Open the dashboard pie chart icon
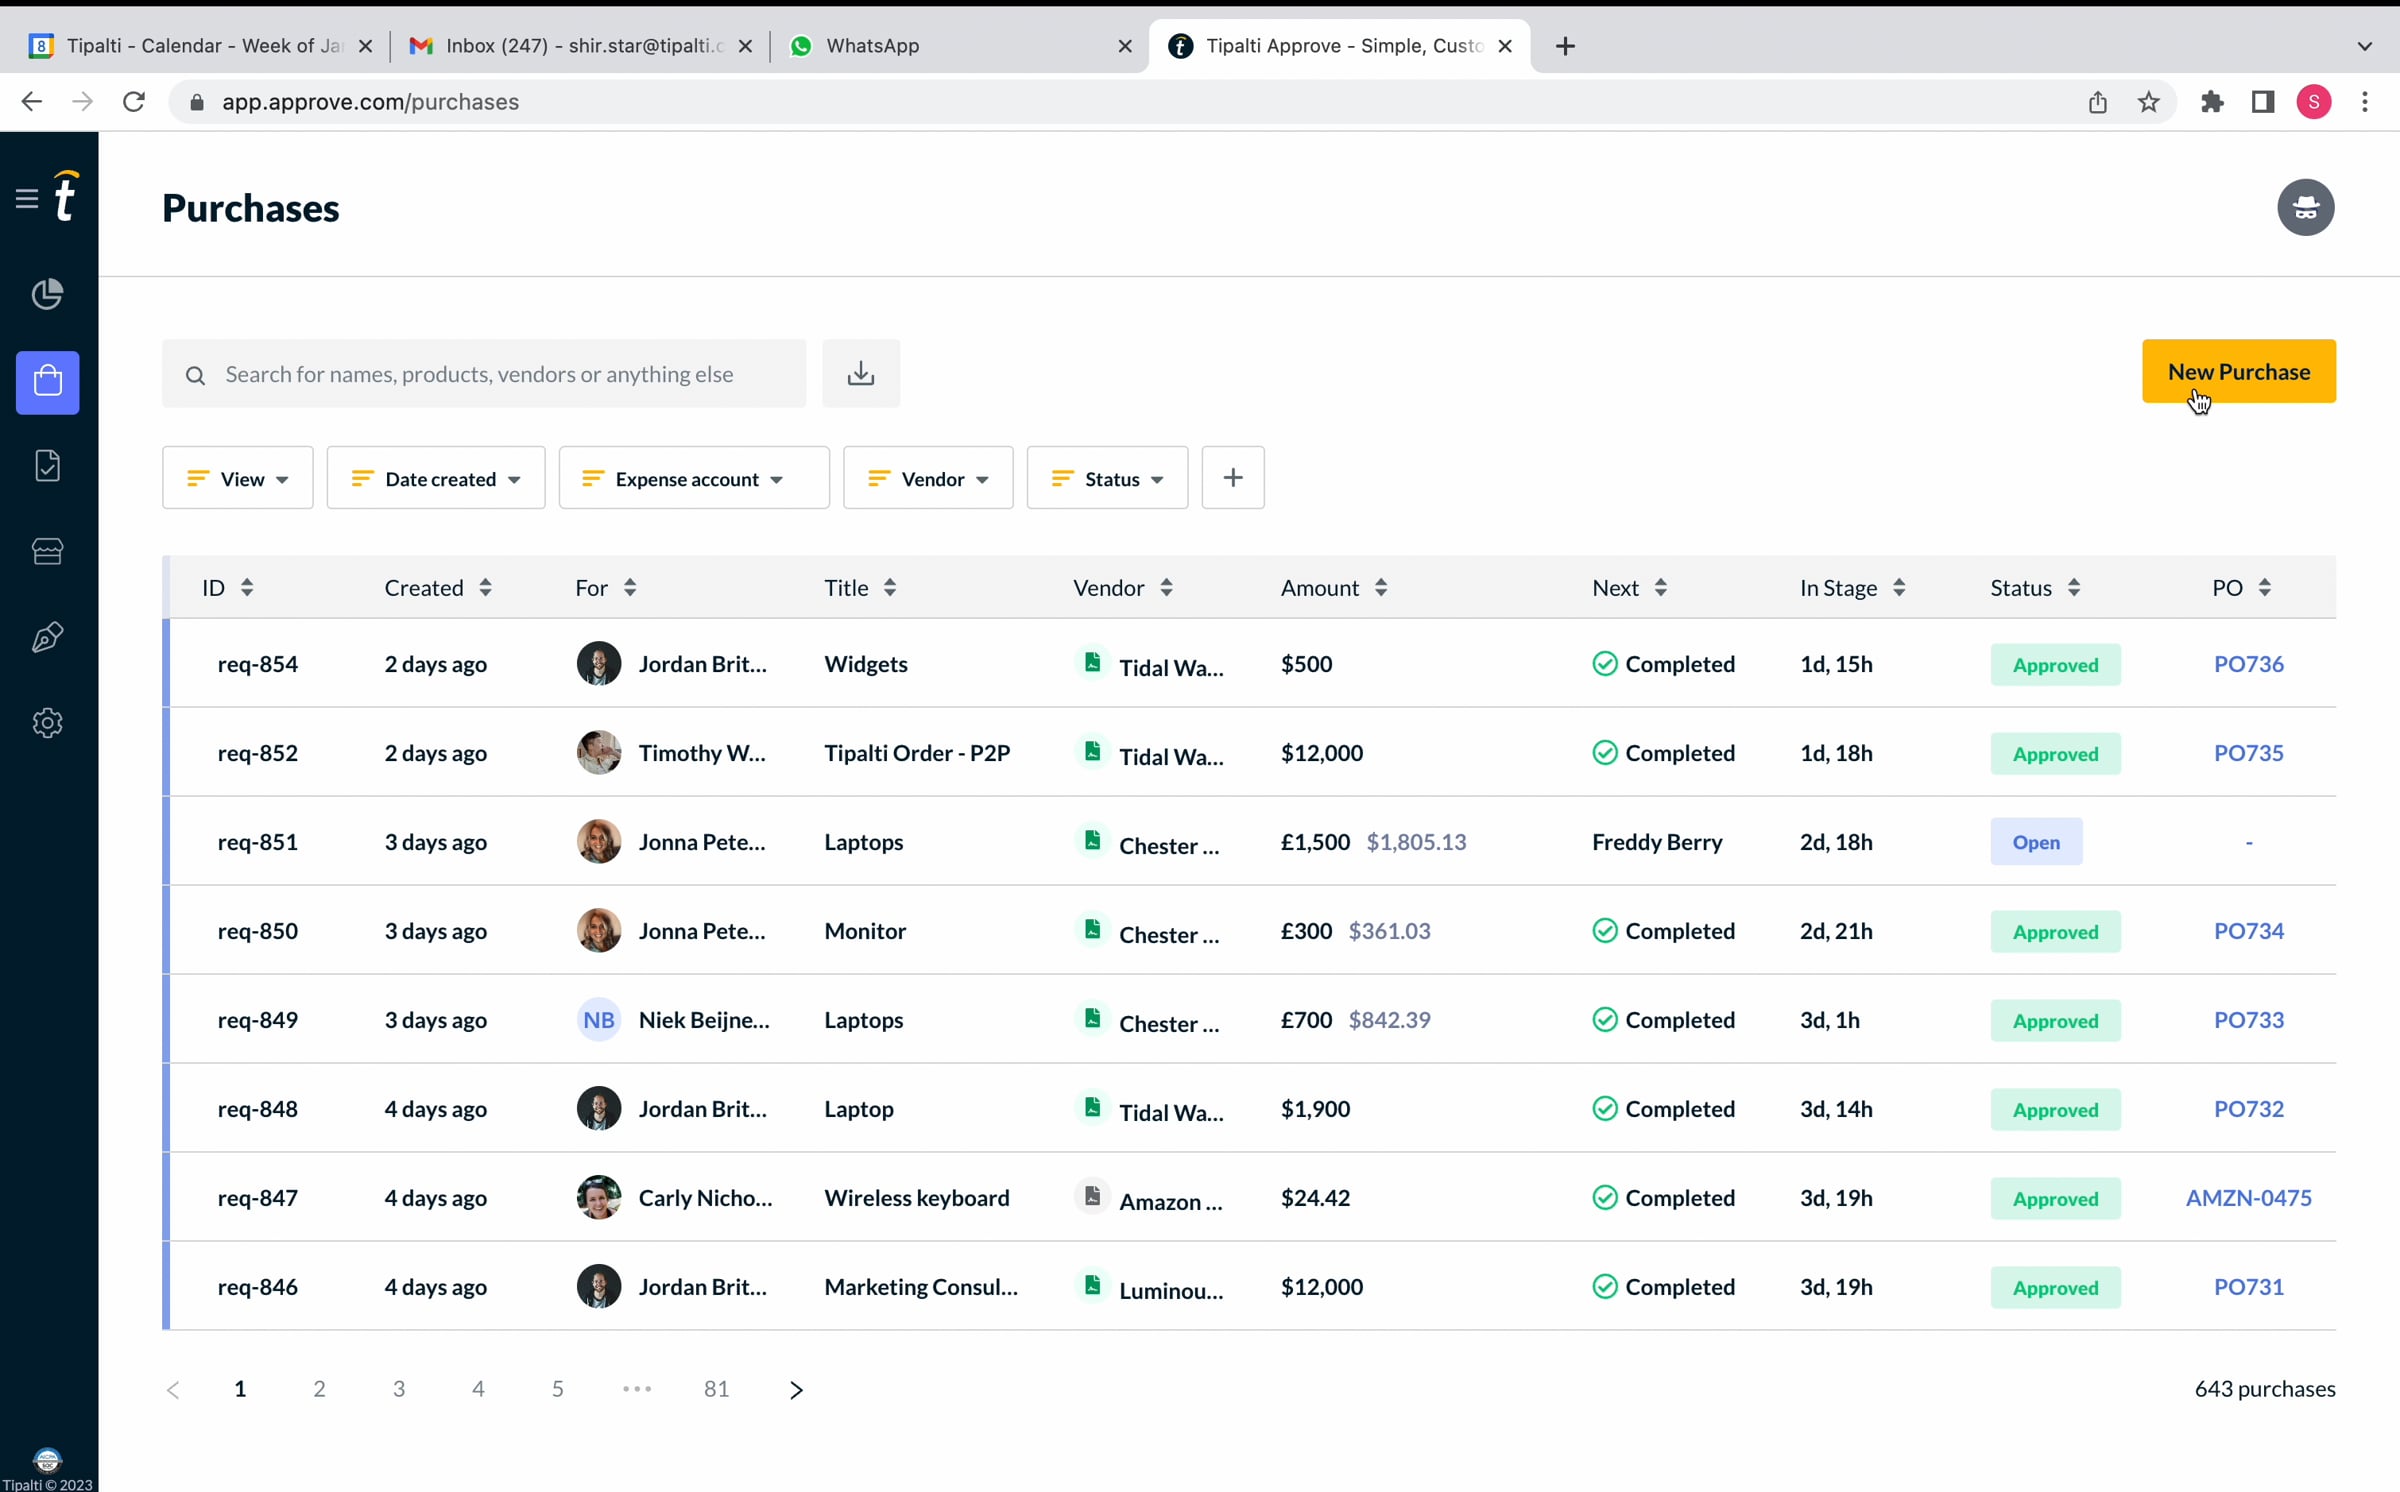This screenshot has height=1492, width=2400. [x=47, y=294]
